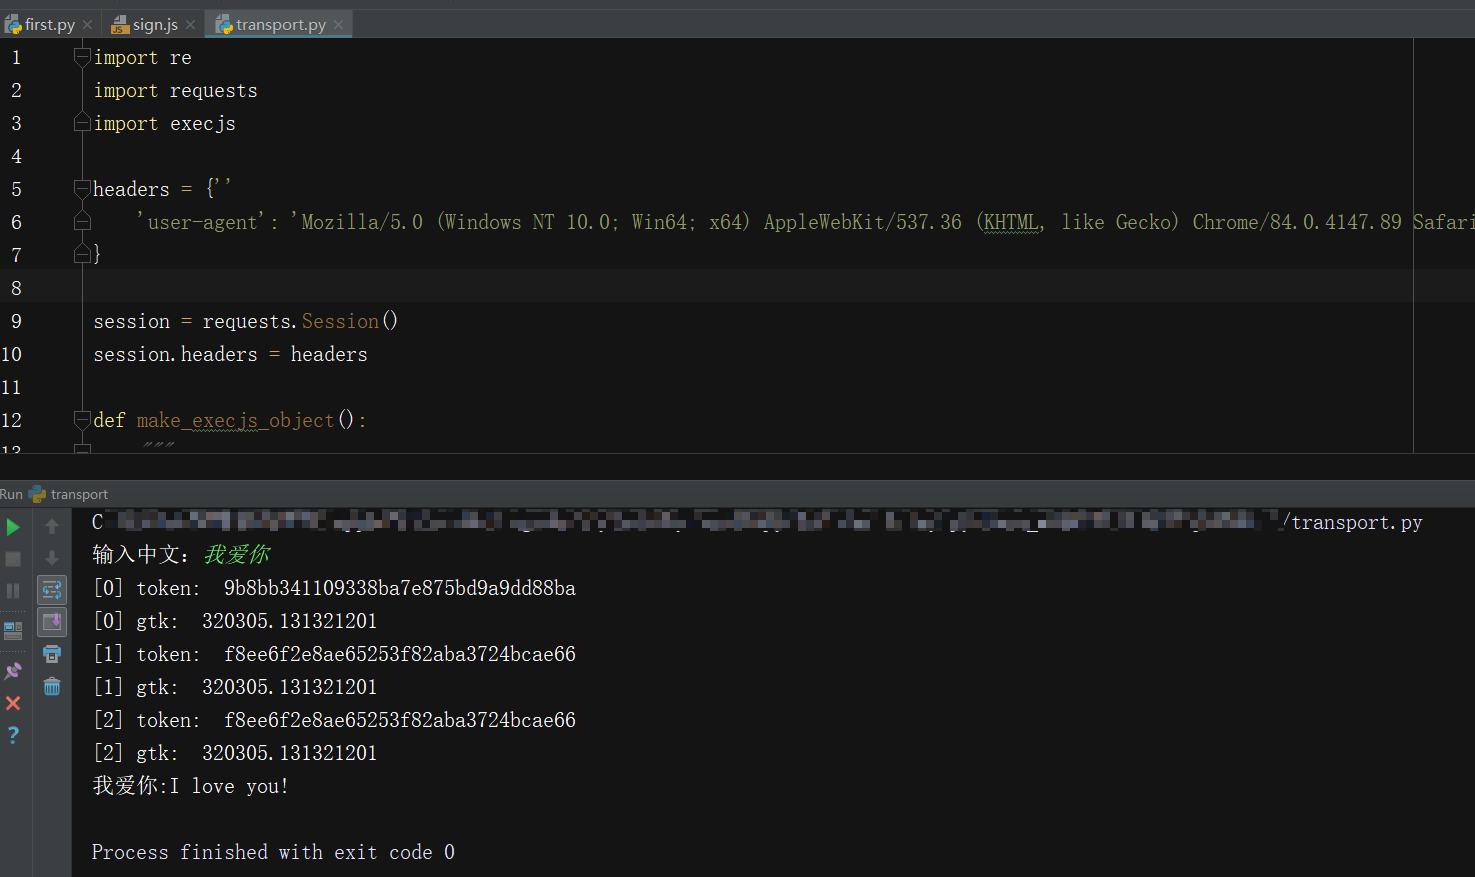Close the first.py tab
This screenshot has width=1475, height=877.
(88, 25)
